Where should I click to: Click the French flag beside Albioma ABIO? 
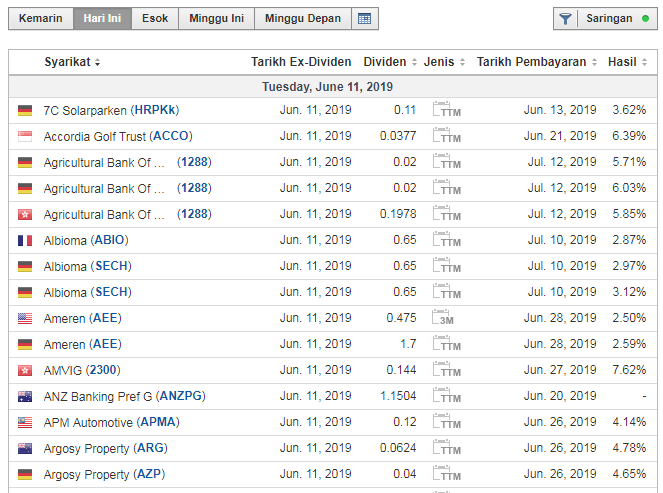pyautogui.click(x=25, y=241)
